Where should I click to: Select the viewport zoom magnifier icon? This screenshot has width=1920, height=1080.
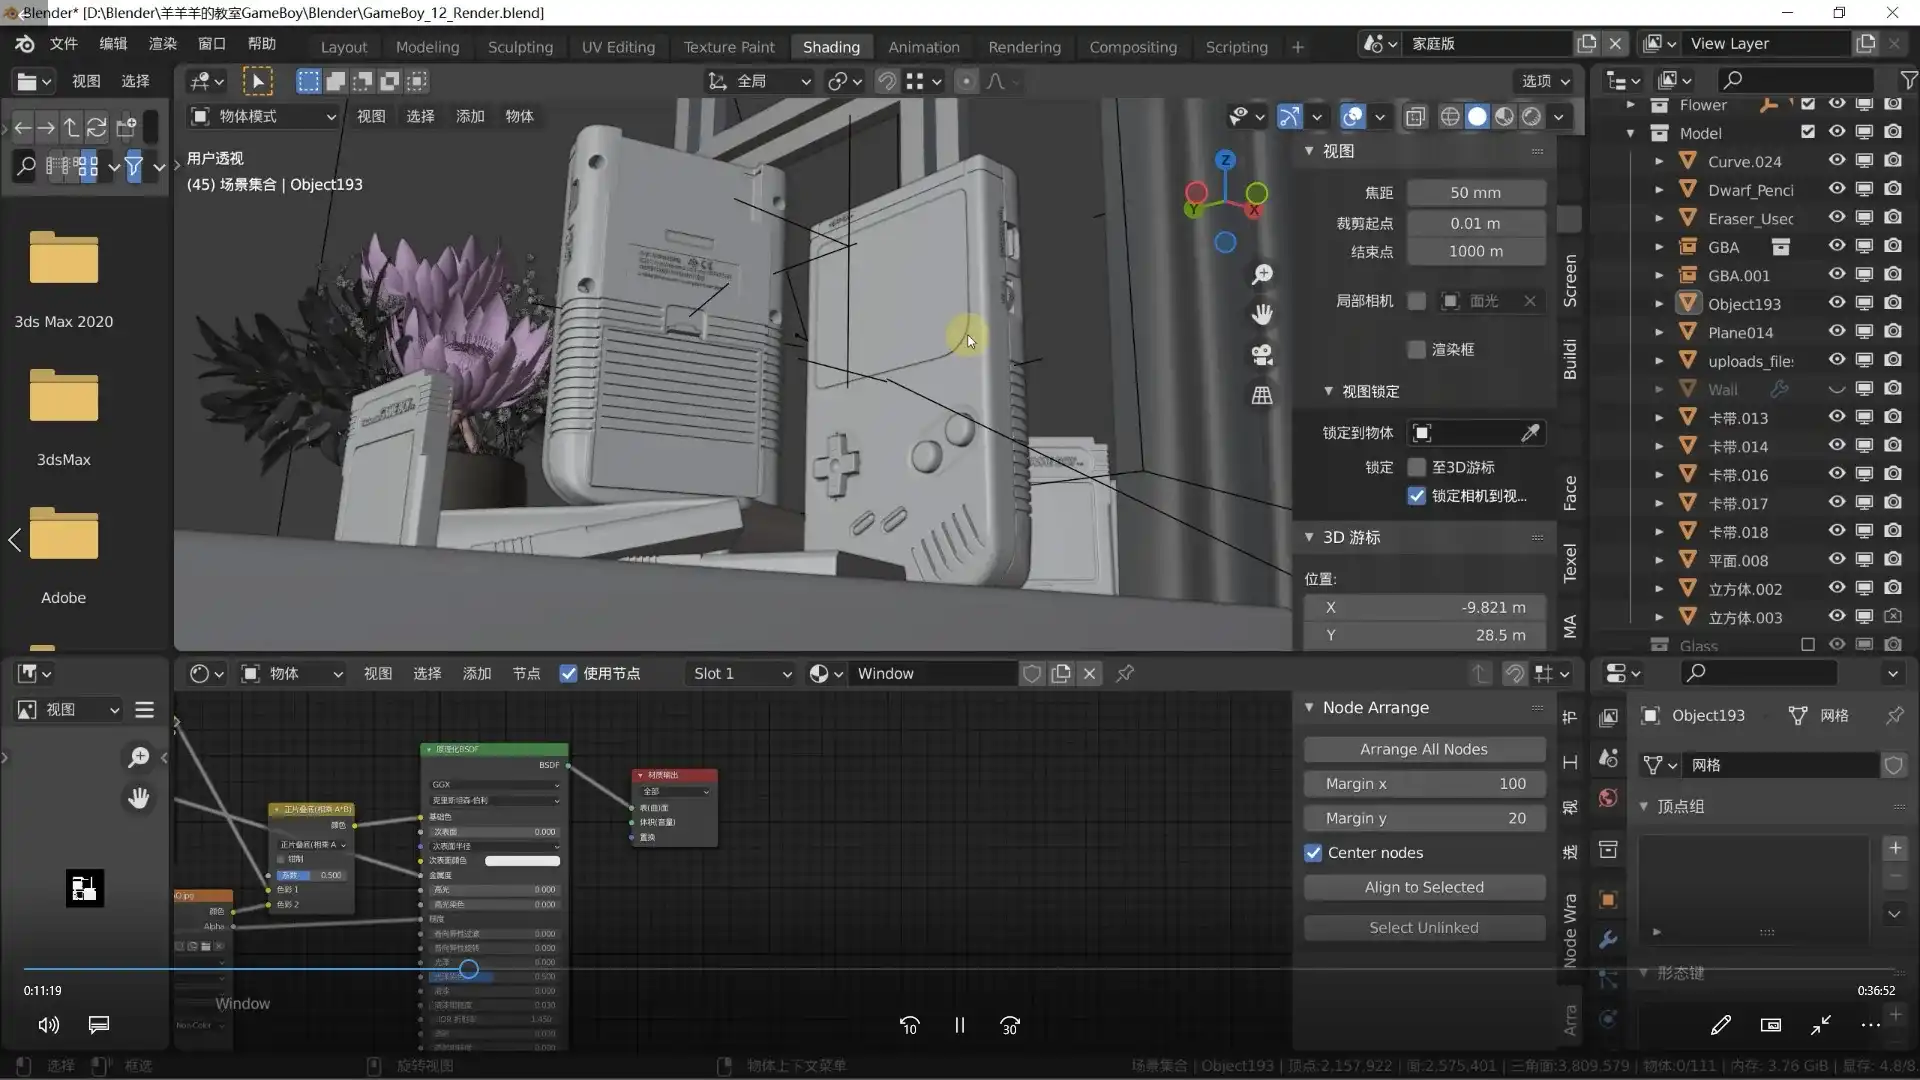coord(1262,274)
